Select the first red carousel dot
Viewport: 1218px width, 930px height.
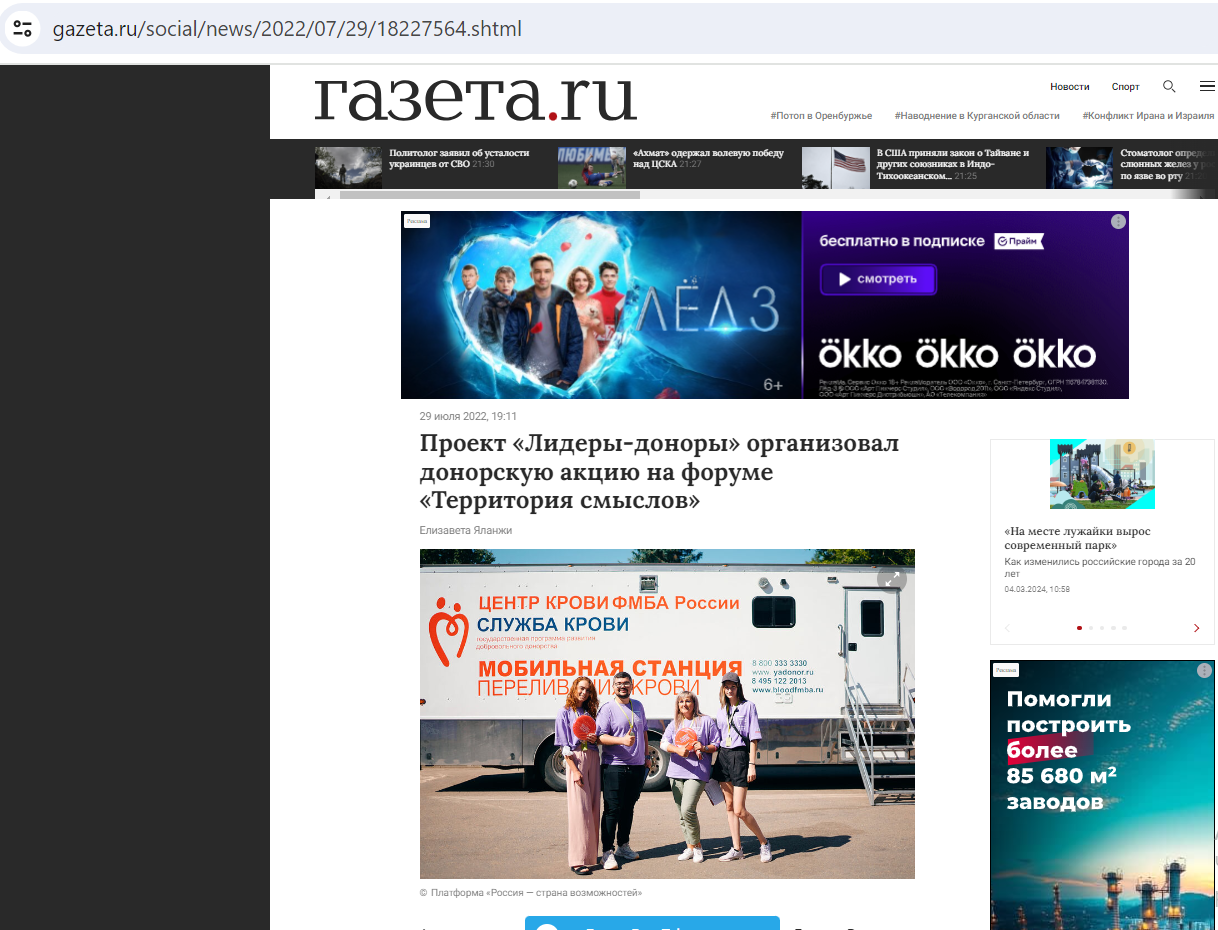point(1079,628)
